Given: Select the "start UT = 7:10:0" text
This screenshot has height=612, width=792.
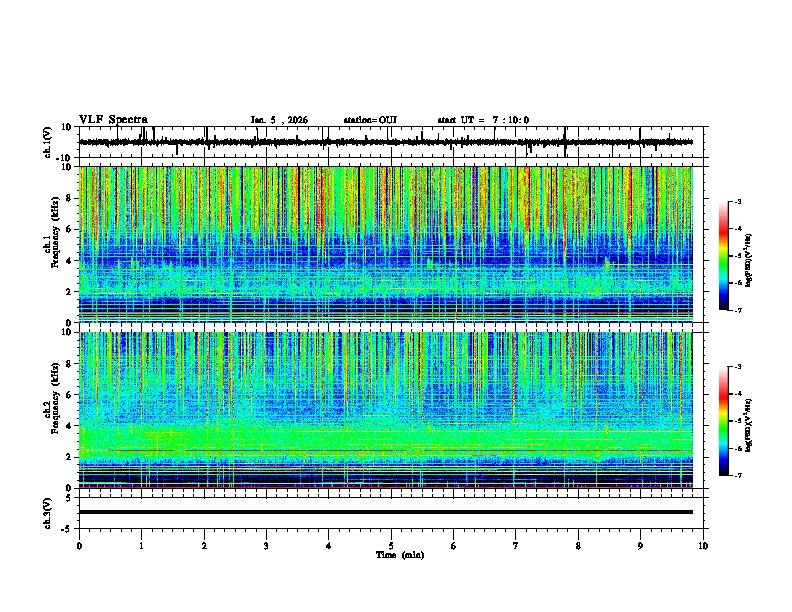Looking at the screenshot, I should (483, 120).
